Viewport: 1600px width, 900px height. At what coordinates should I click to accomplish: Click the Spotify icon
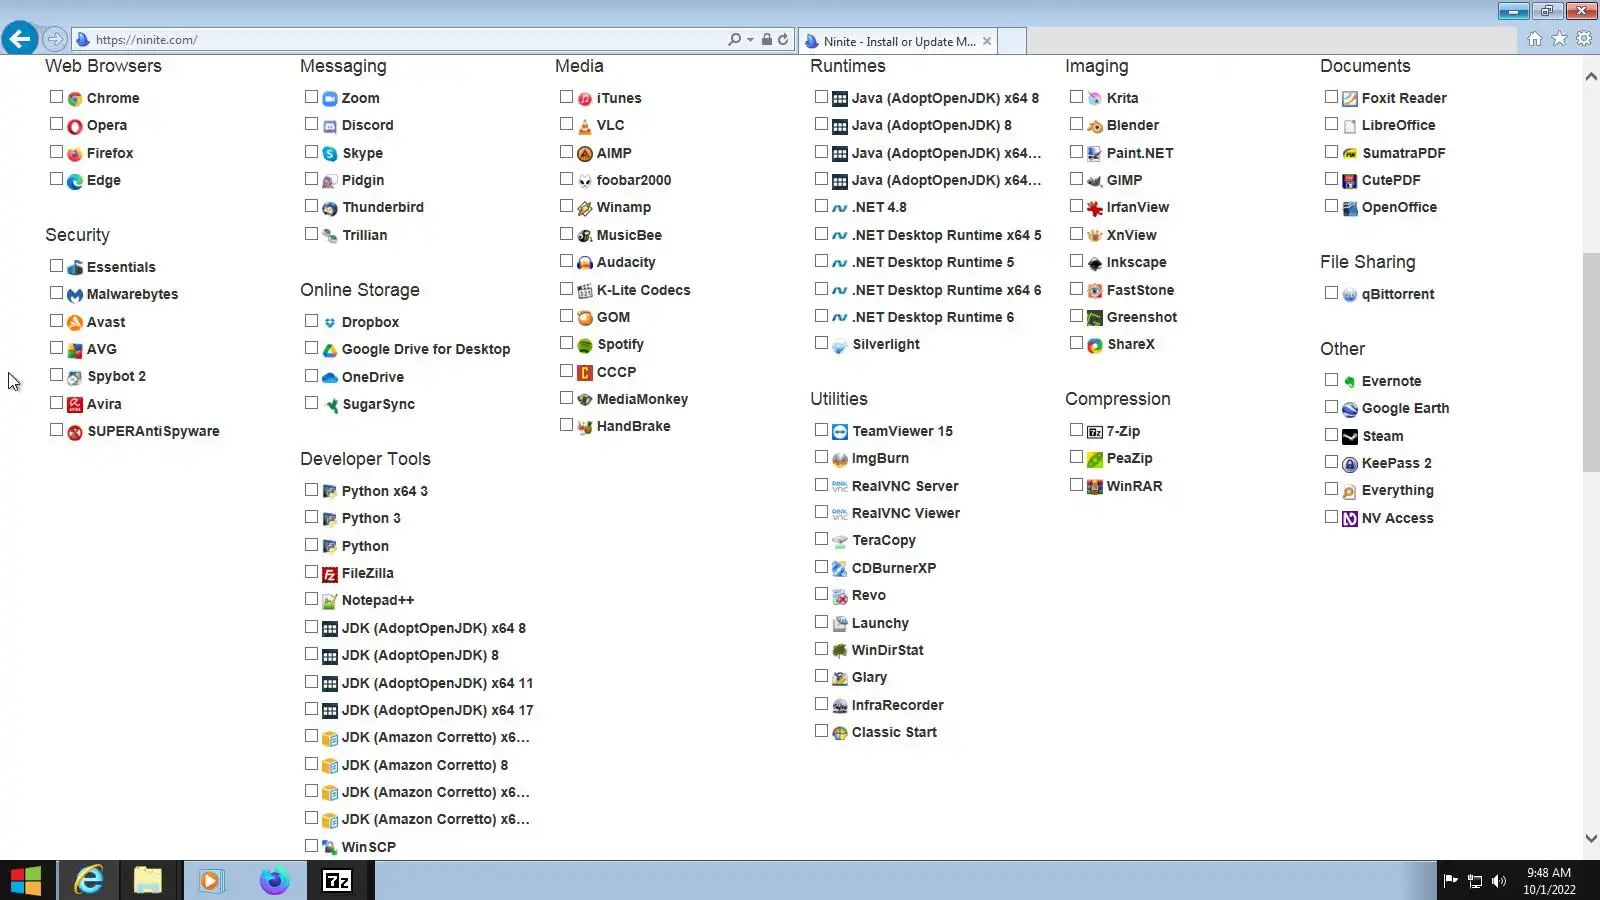[585, 345]
